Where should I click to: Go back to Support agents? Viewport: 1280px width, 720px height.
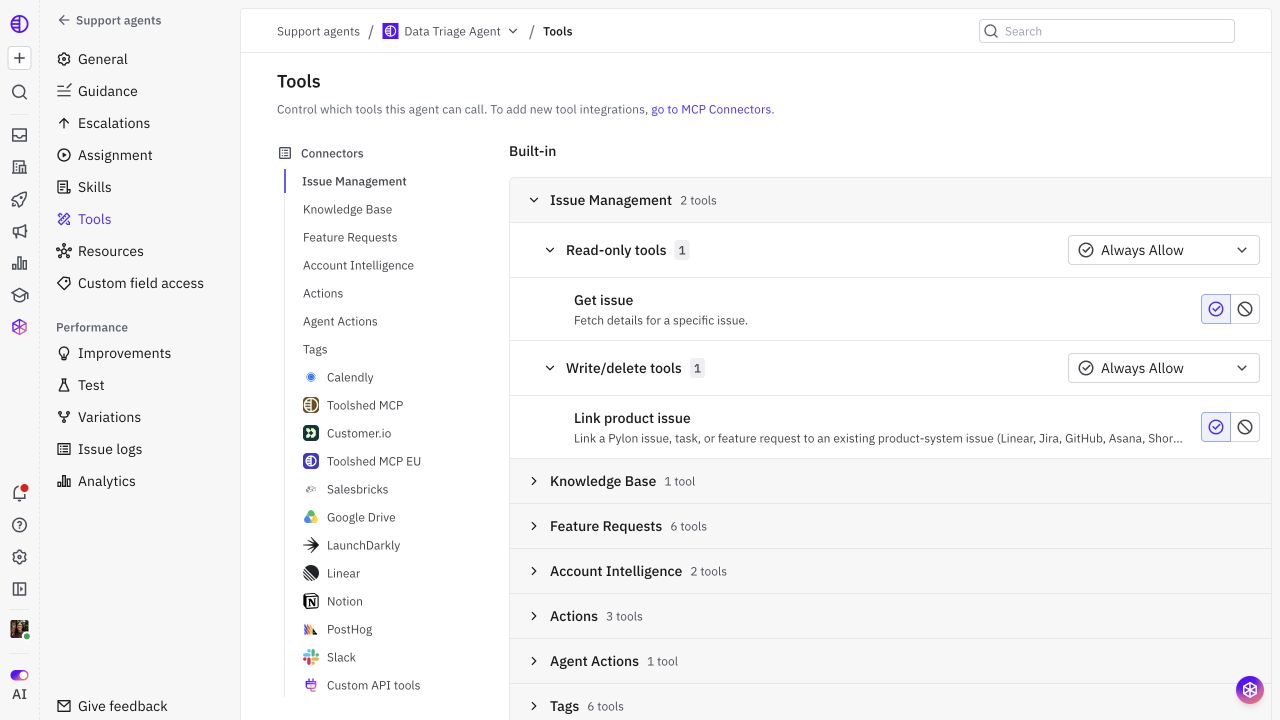point(109,20)
